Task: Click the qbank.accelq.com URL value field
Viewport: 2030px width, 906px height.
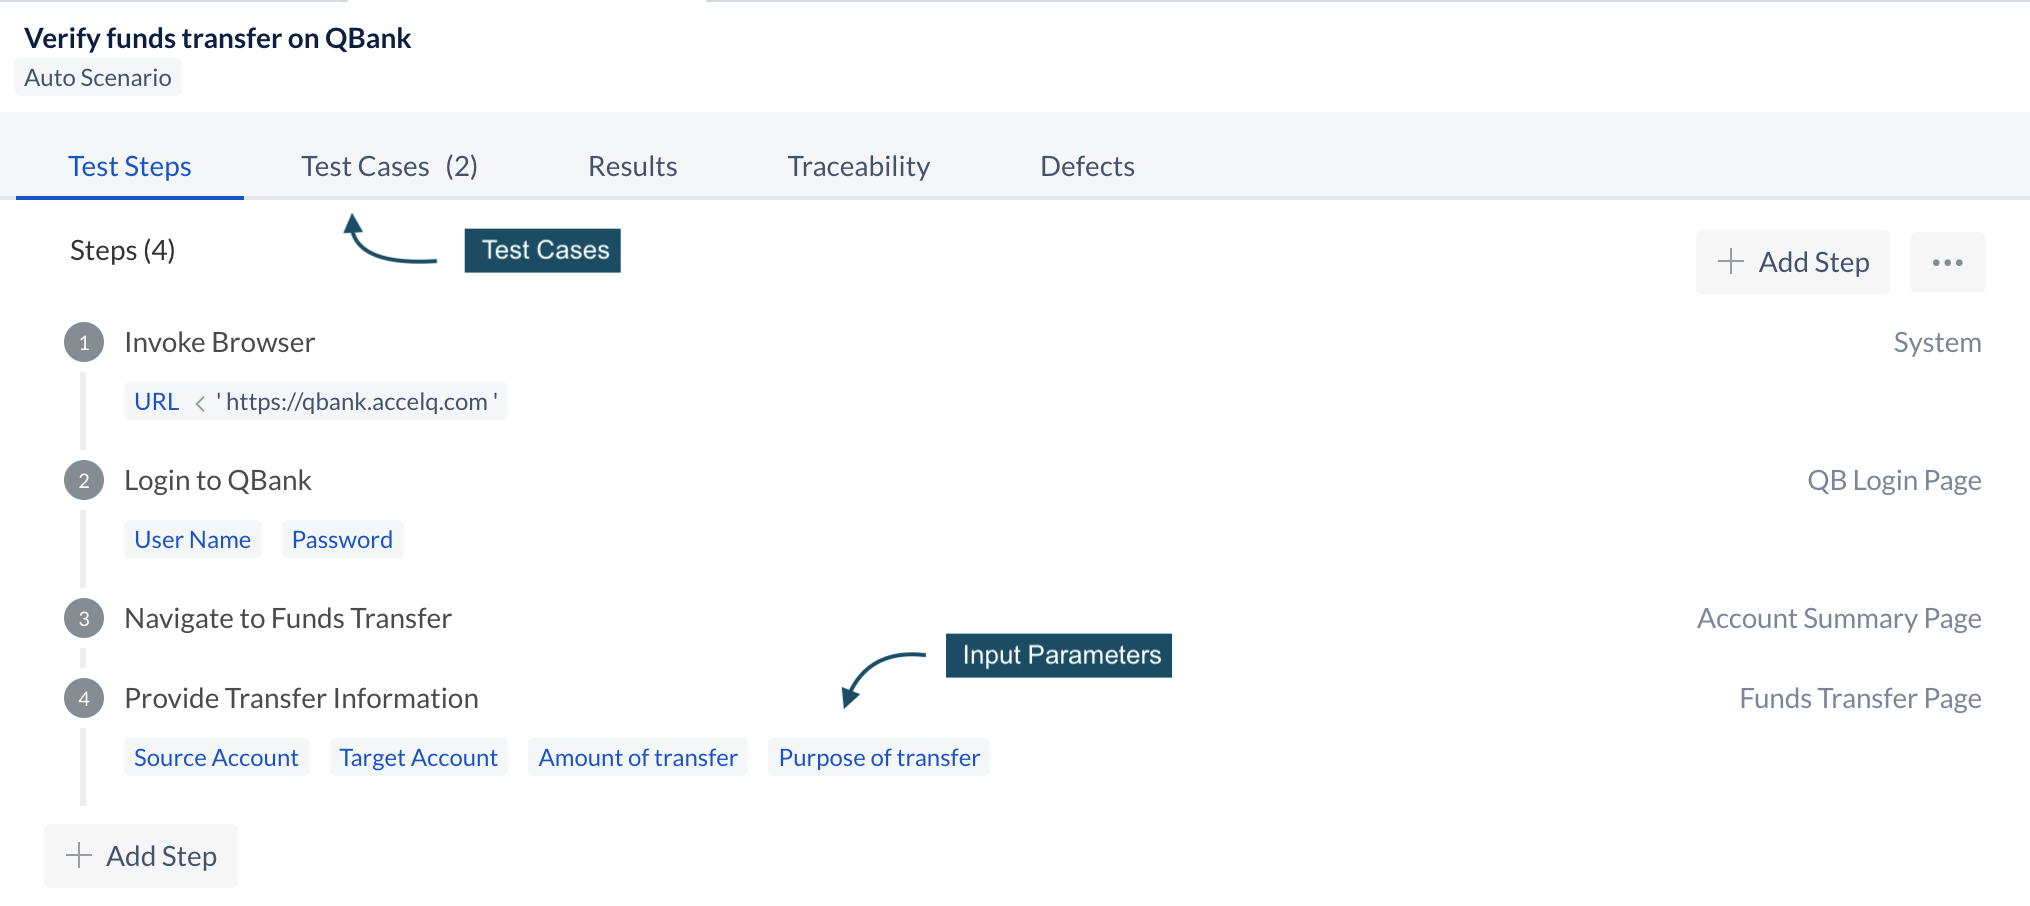Action: tap(357, 401)
